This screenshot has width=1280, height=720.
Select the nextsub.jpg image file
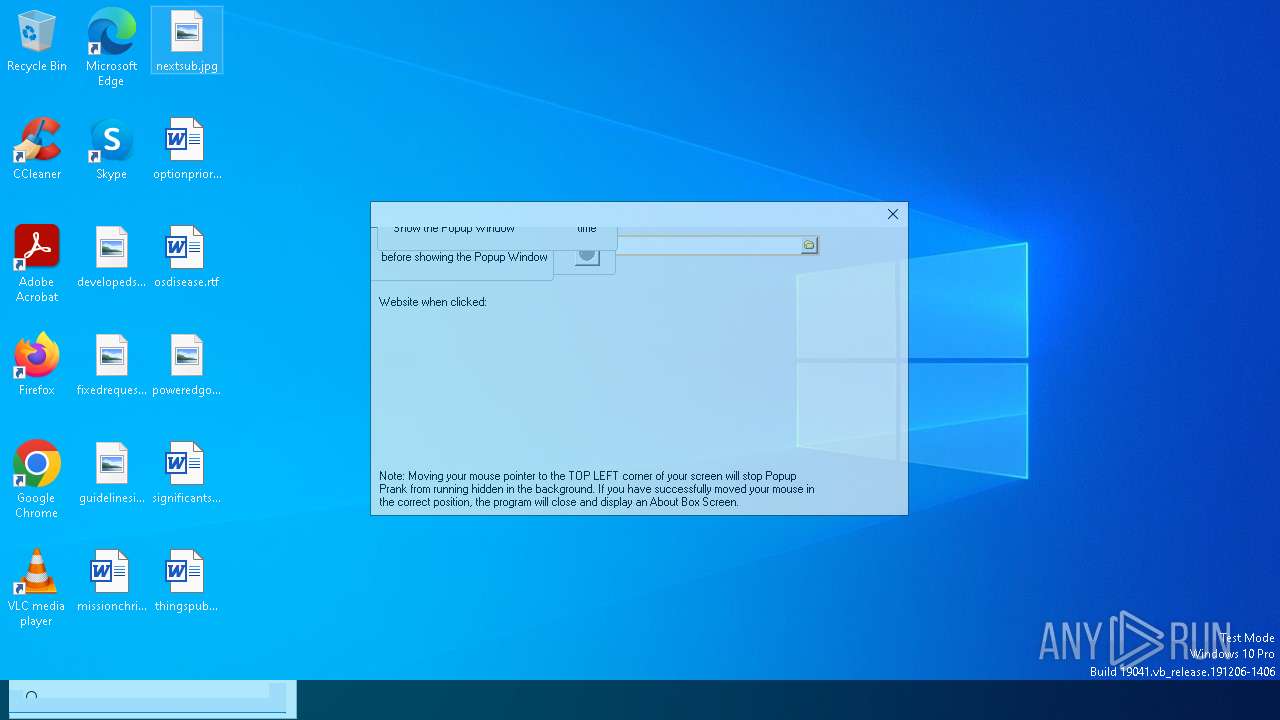187,41
